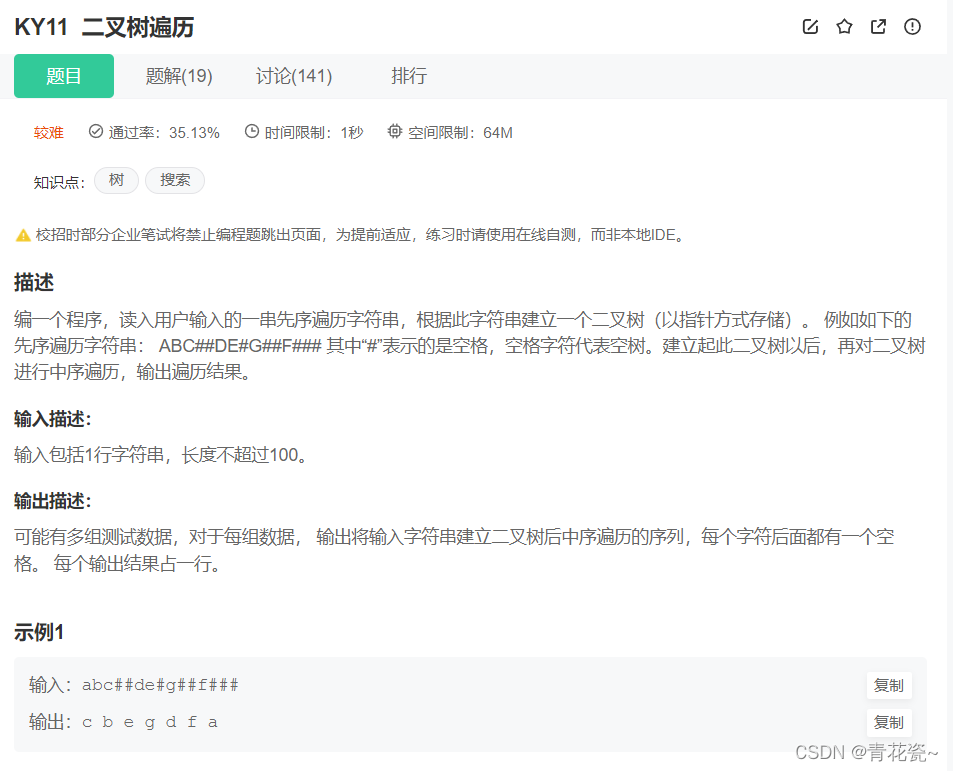Switch to the 题解(19) tab
This screenshot has height=771, width=953.
179,76
